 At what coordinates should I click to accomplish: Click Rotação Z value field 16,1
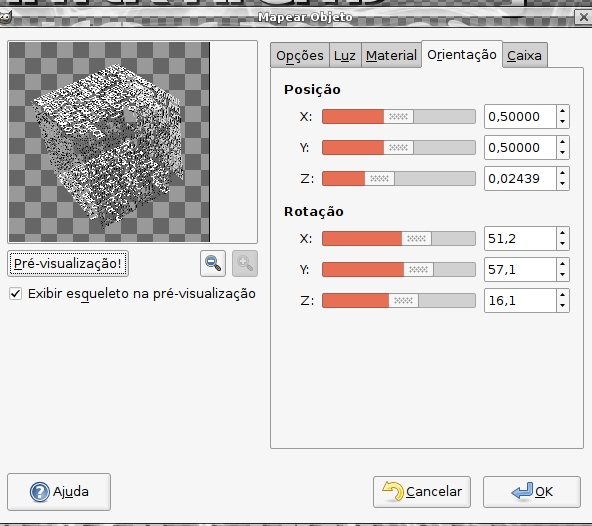coord(520,301)
